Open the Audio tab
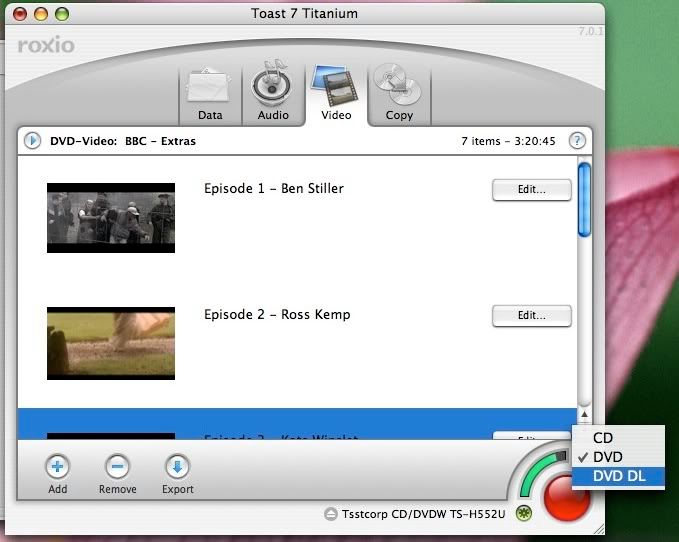Image resolution: width=679 pixels, height=542 pixels. coord(273,91)
